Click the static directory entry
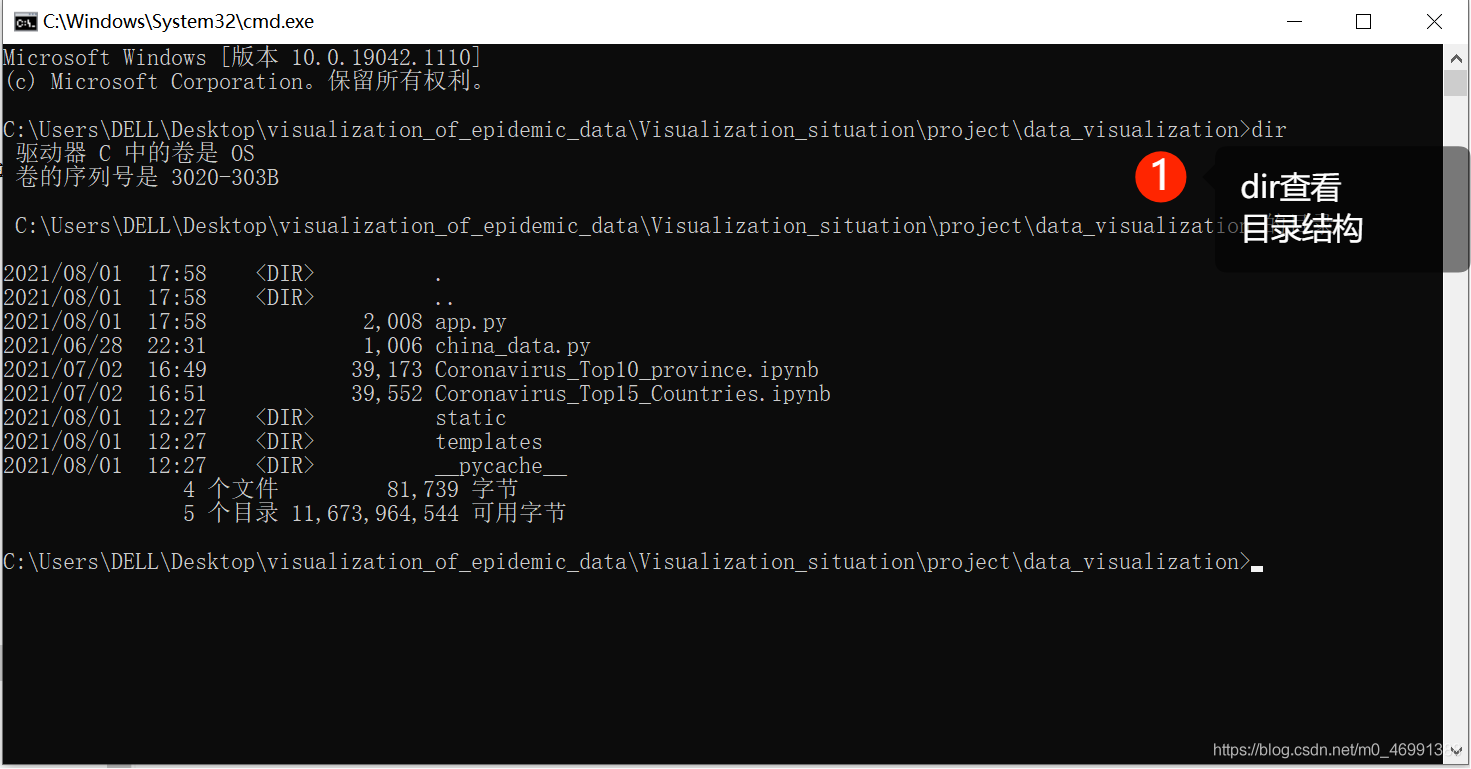The image size is (1471, 769). click(471, 418)
